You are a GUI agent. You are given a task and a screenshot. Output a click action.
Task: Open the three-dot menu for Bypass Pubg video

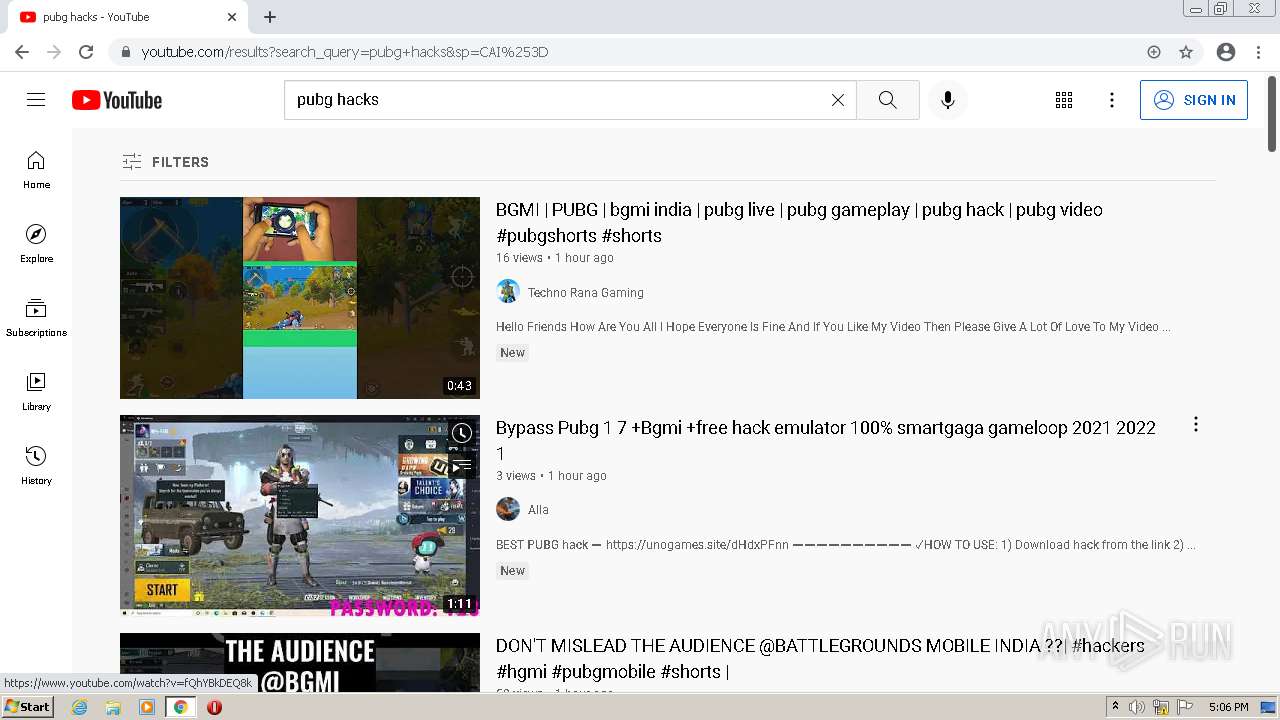(1195, 425)
